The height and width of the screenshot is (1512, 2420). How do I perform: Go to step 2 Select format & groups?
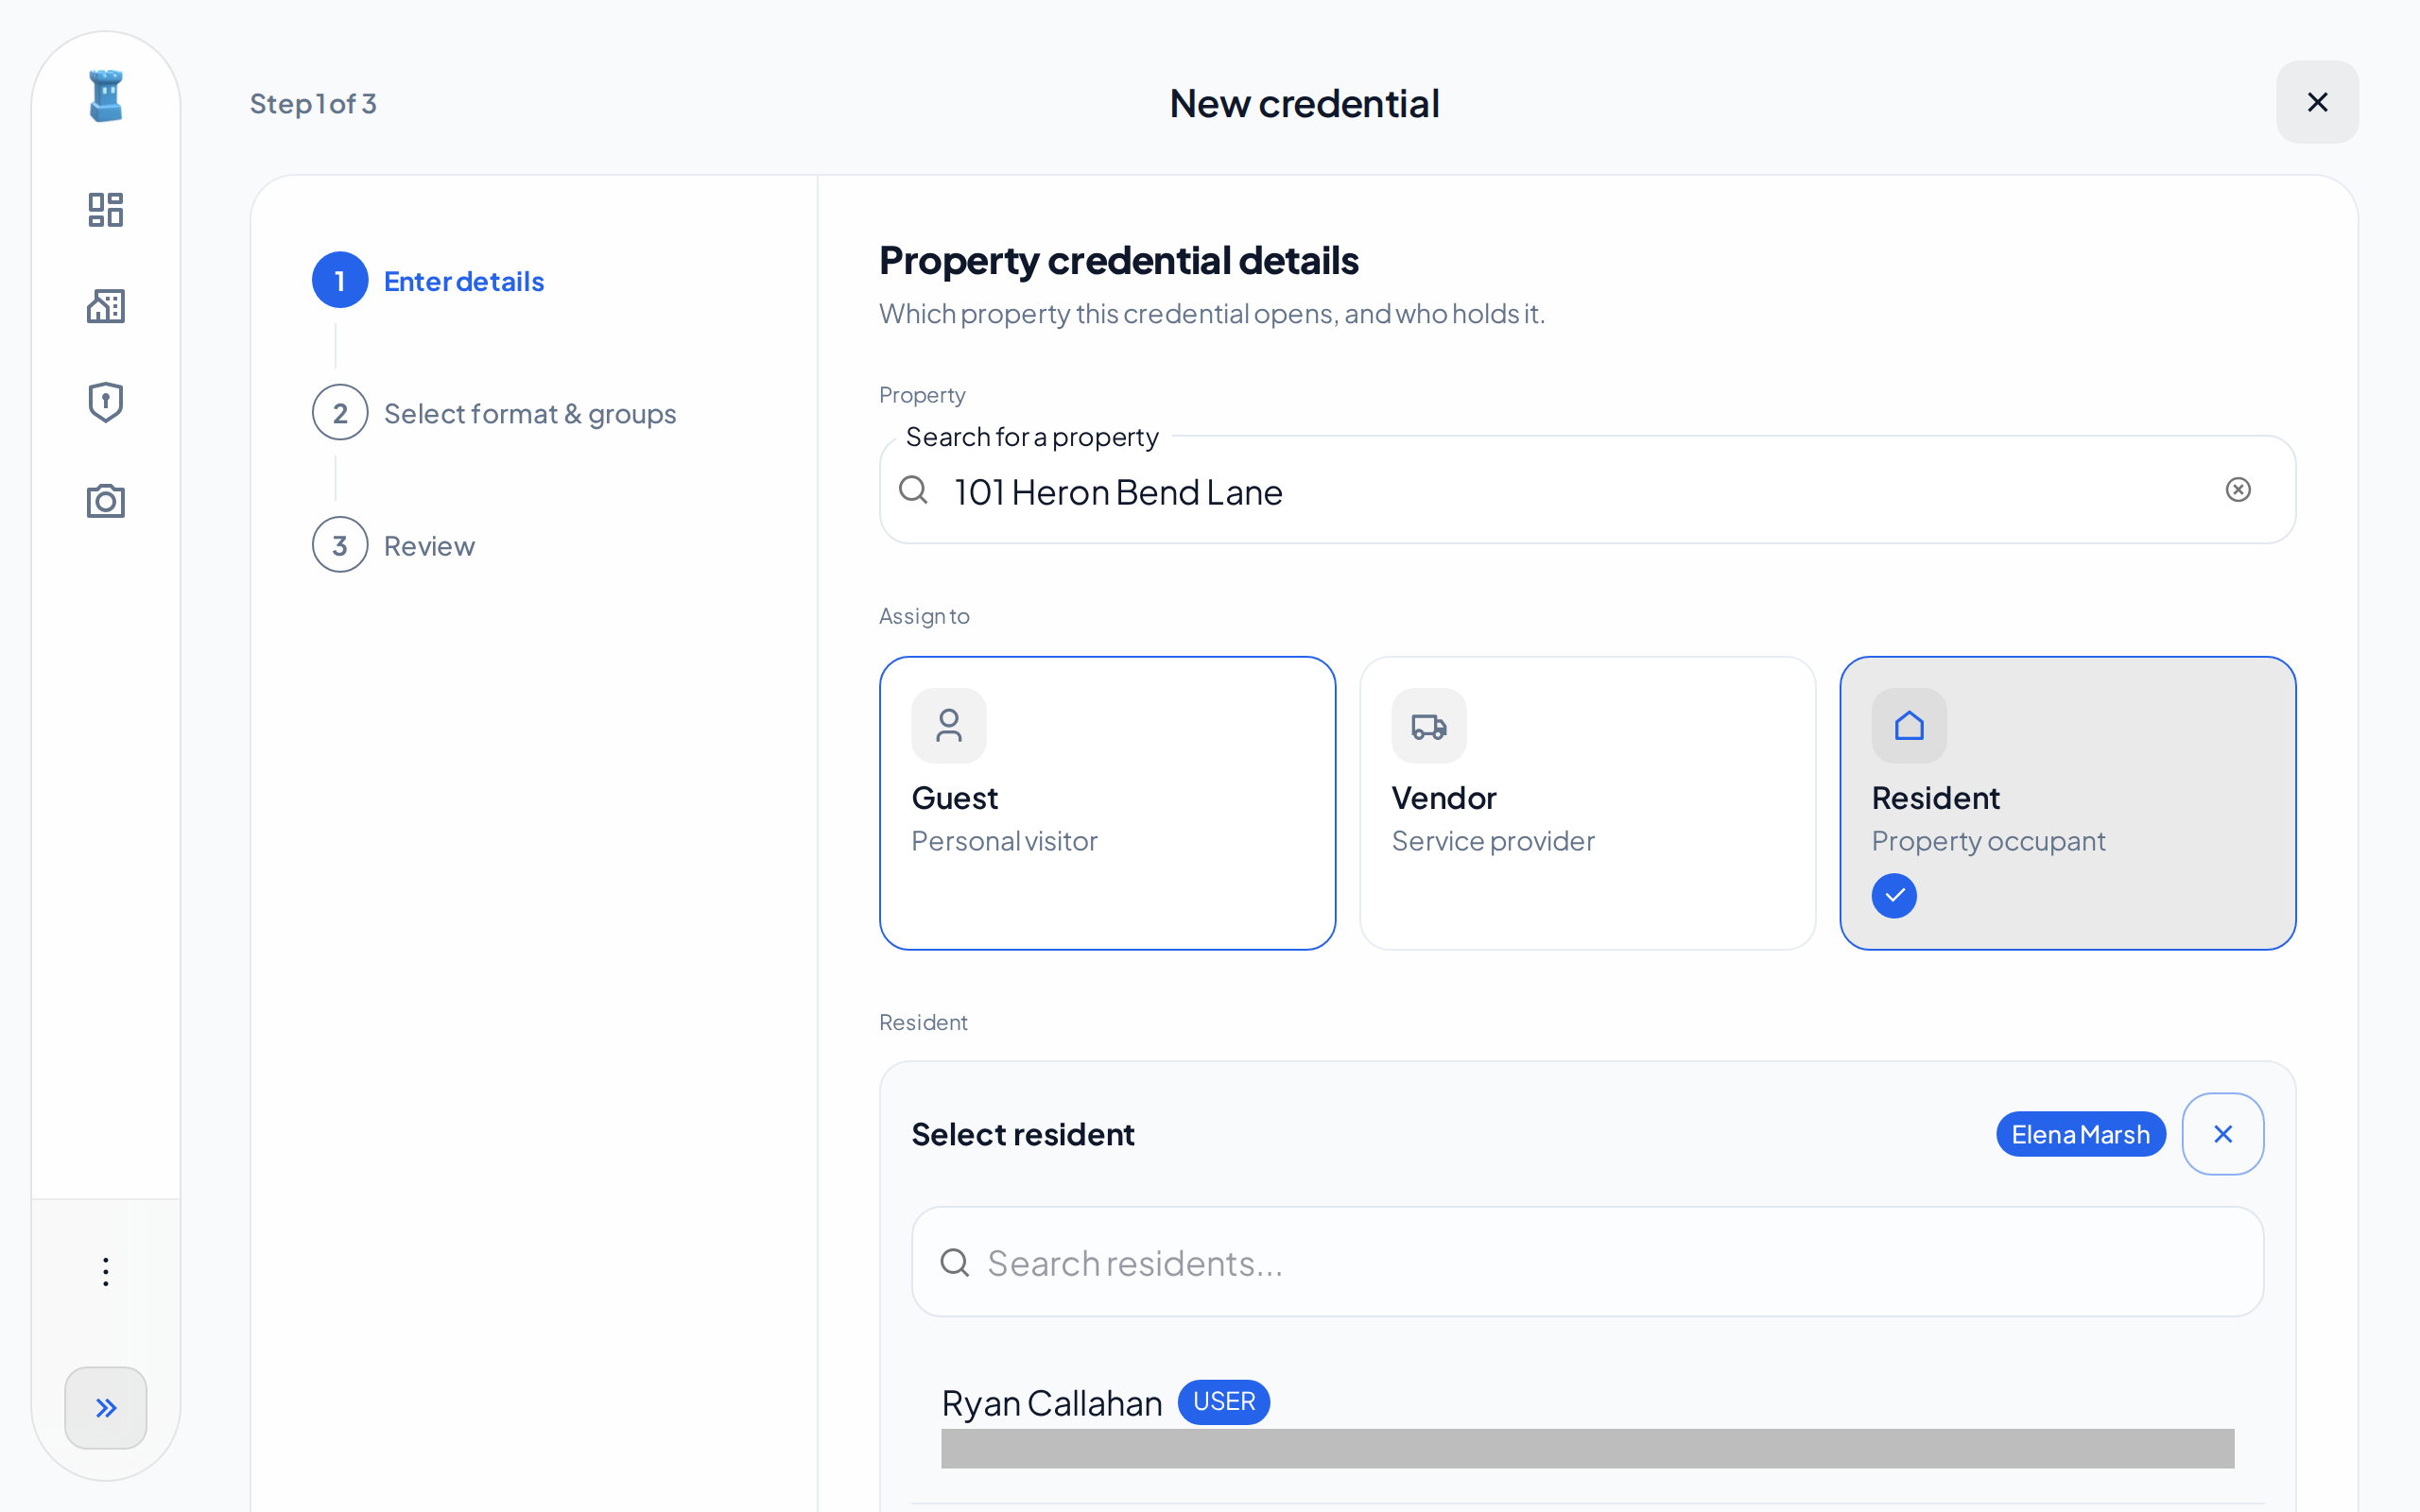tap(494, 413)
